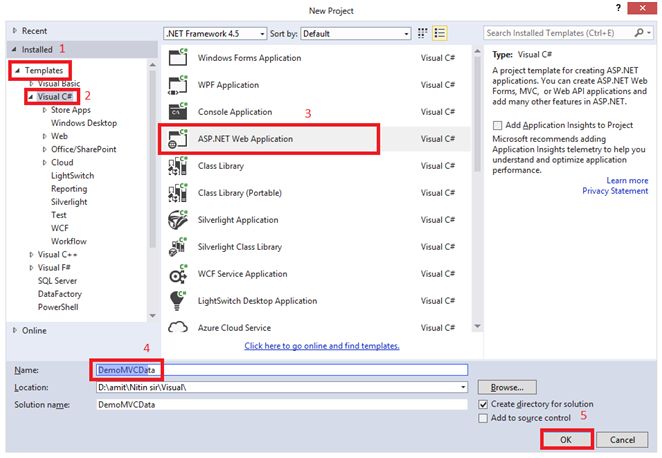
Task: Expand the Recent section
Action: pyautogui.click(x=15, y=30)
